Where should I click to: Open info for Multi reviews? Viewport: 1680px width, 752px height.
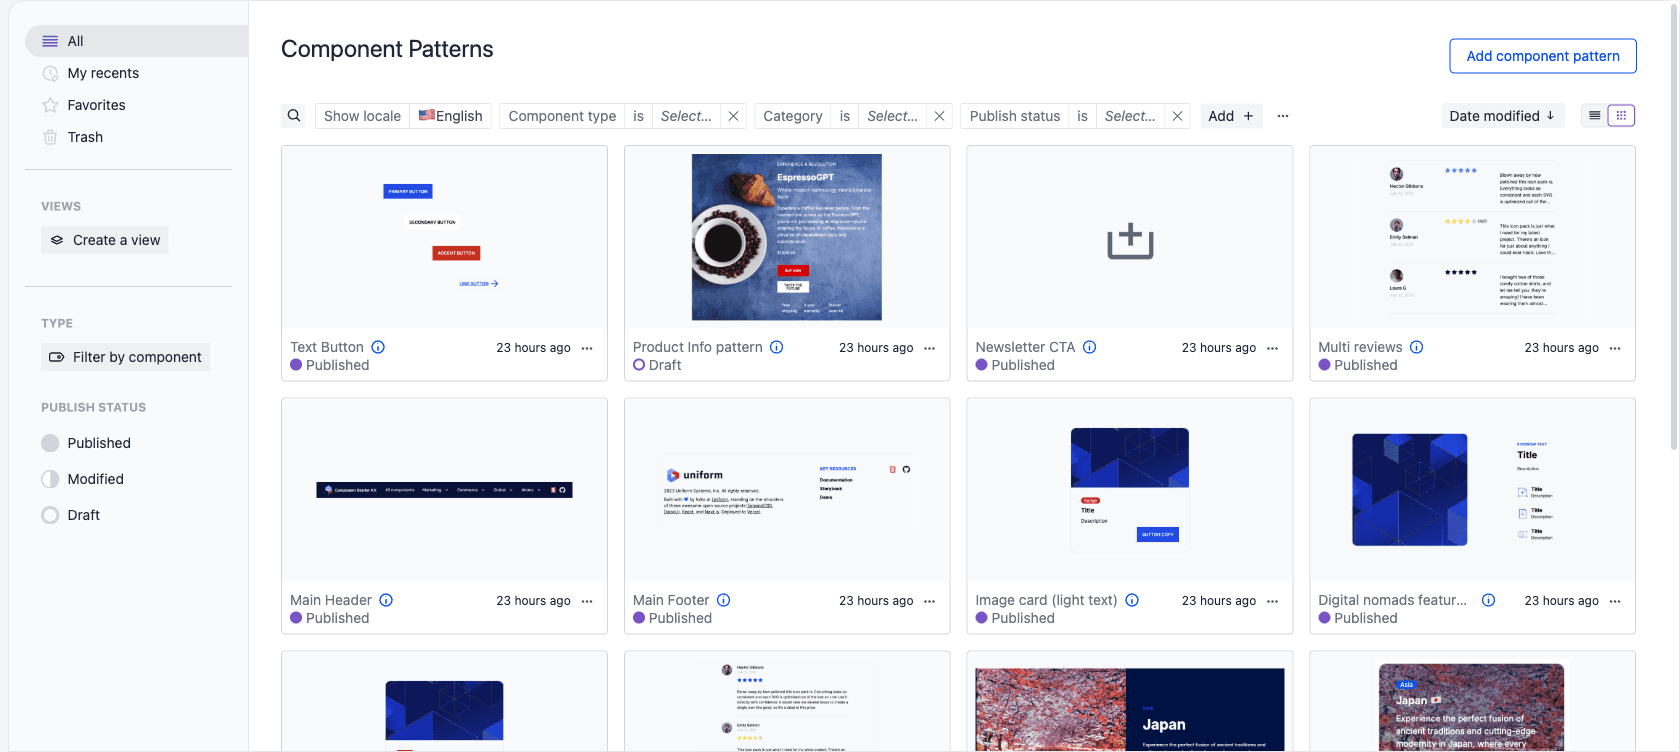click(1416, 347)
